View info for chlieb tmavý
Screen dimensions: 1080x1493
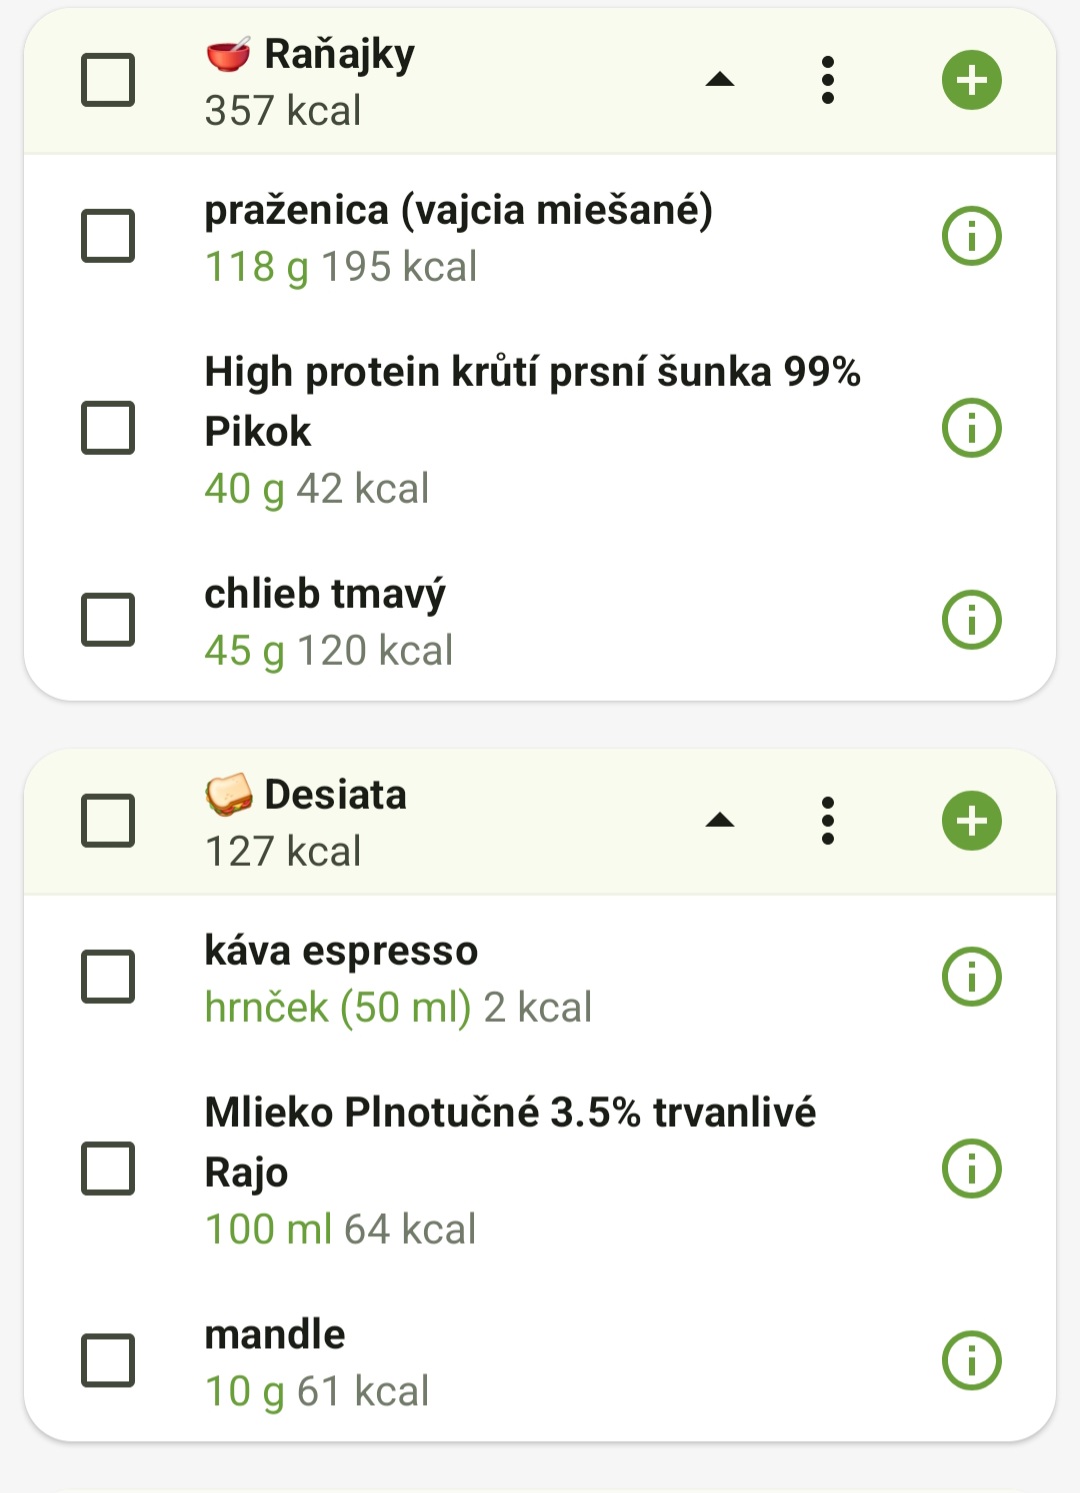tap(971, 620)
